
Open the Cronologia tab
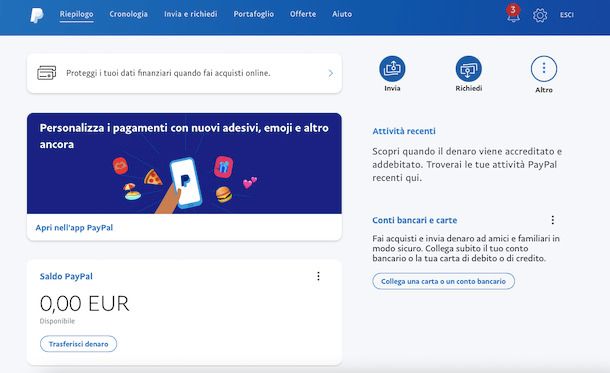click(128, 14)
